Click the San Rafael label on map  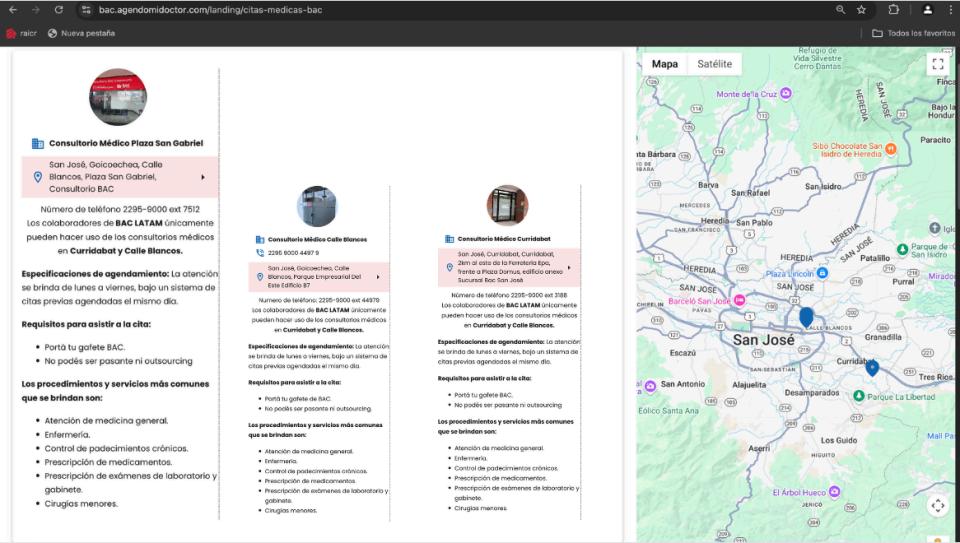pyautogui.click(x=750, y=193)
